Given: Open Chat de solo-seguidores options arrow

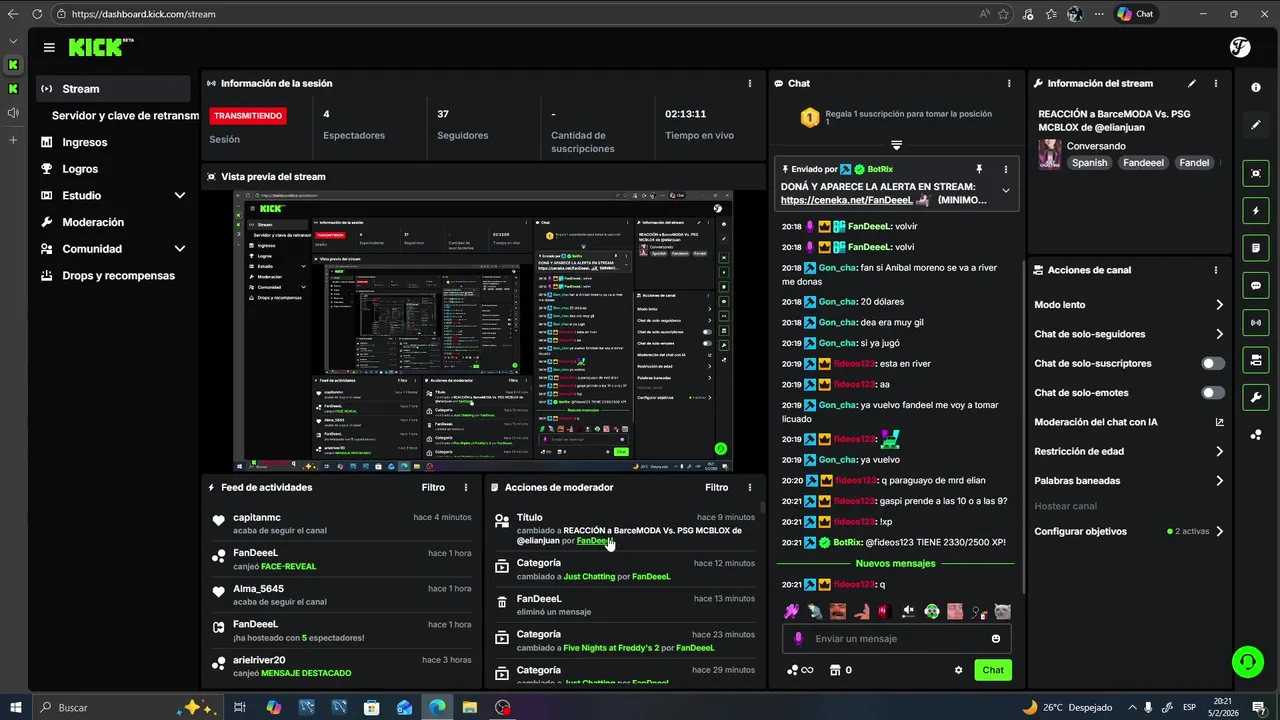Looking at the screenshot, I should click(1219, 334).
